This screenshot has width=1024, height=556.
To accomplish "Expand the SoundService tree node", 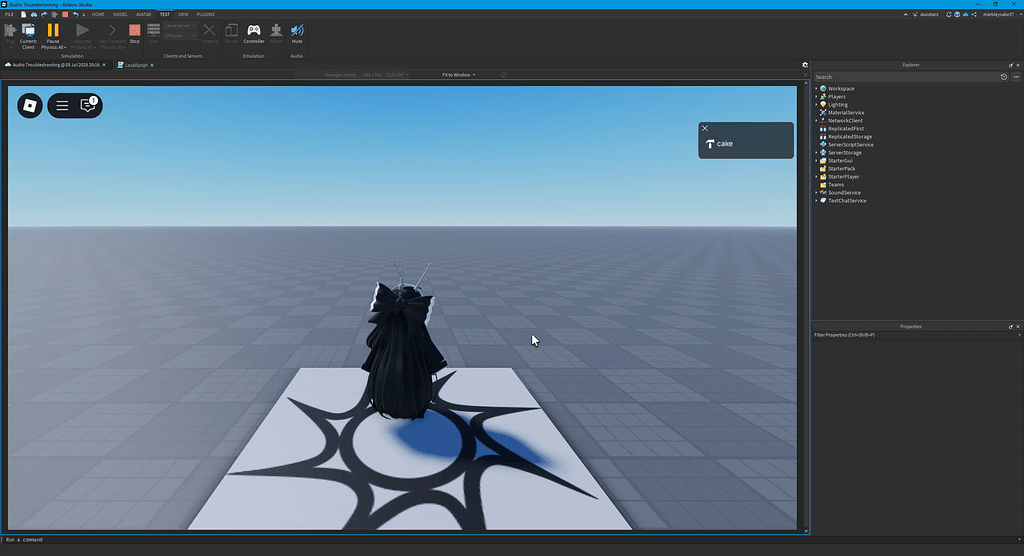I will [816, 193].
